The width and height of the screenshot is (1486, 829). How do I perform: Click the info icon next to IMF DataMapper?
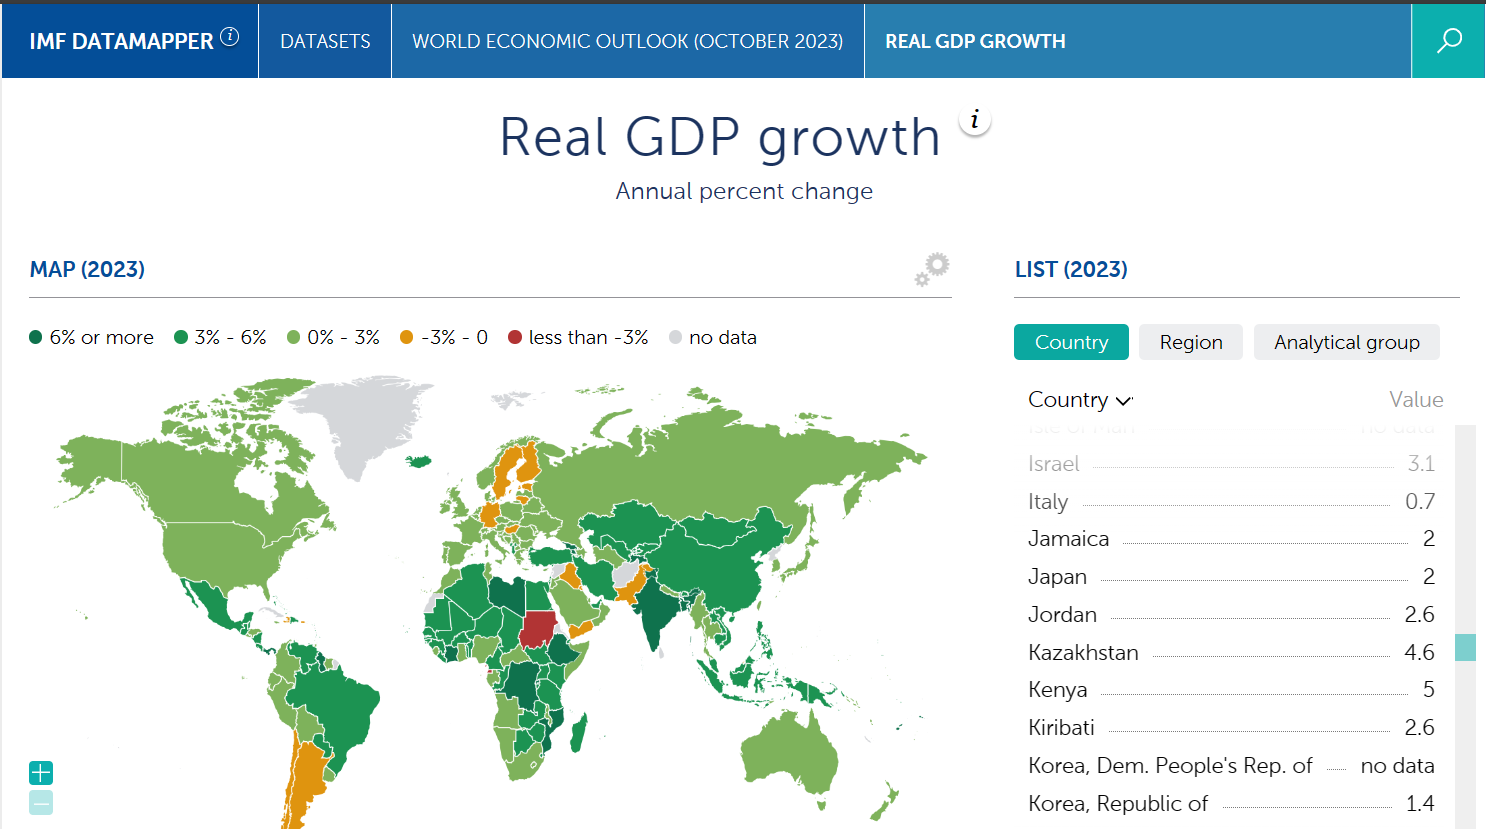pyautogui.click(x=230, y=37)
